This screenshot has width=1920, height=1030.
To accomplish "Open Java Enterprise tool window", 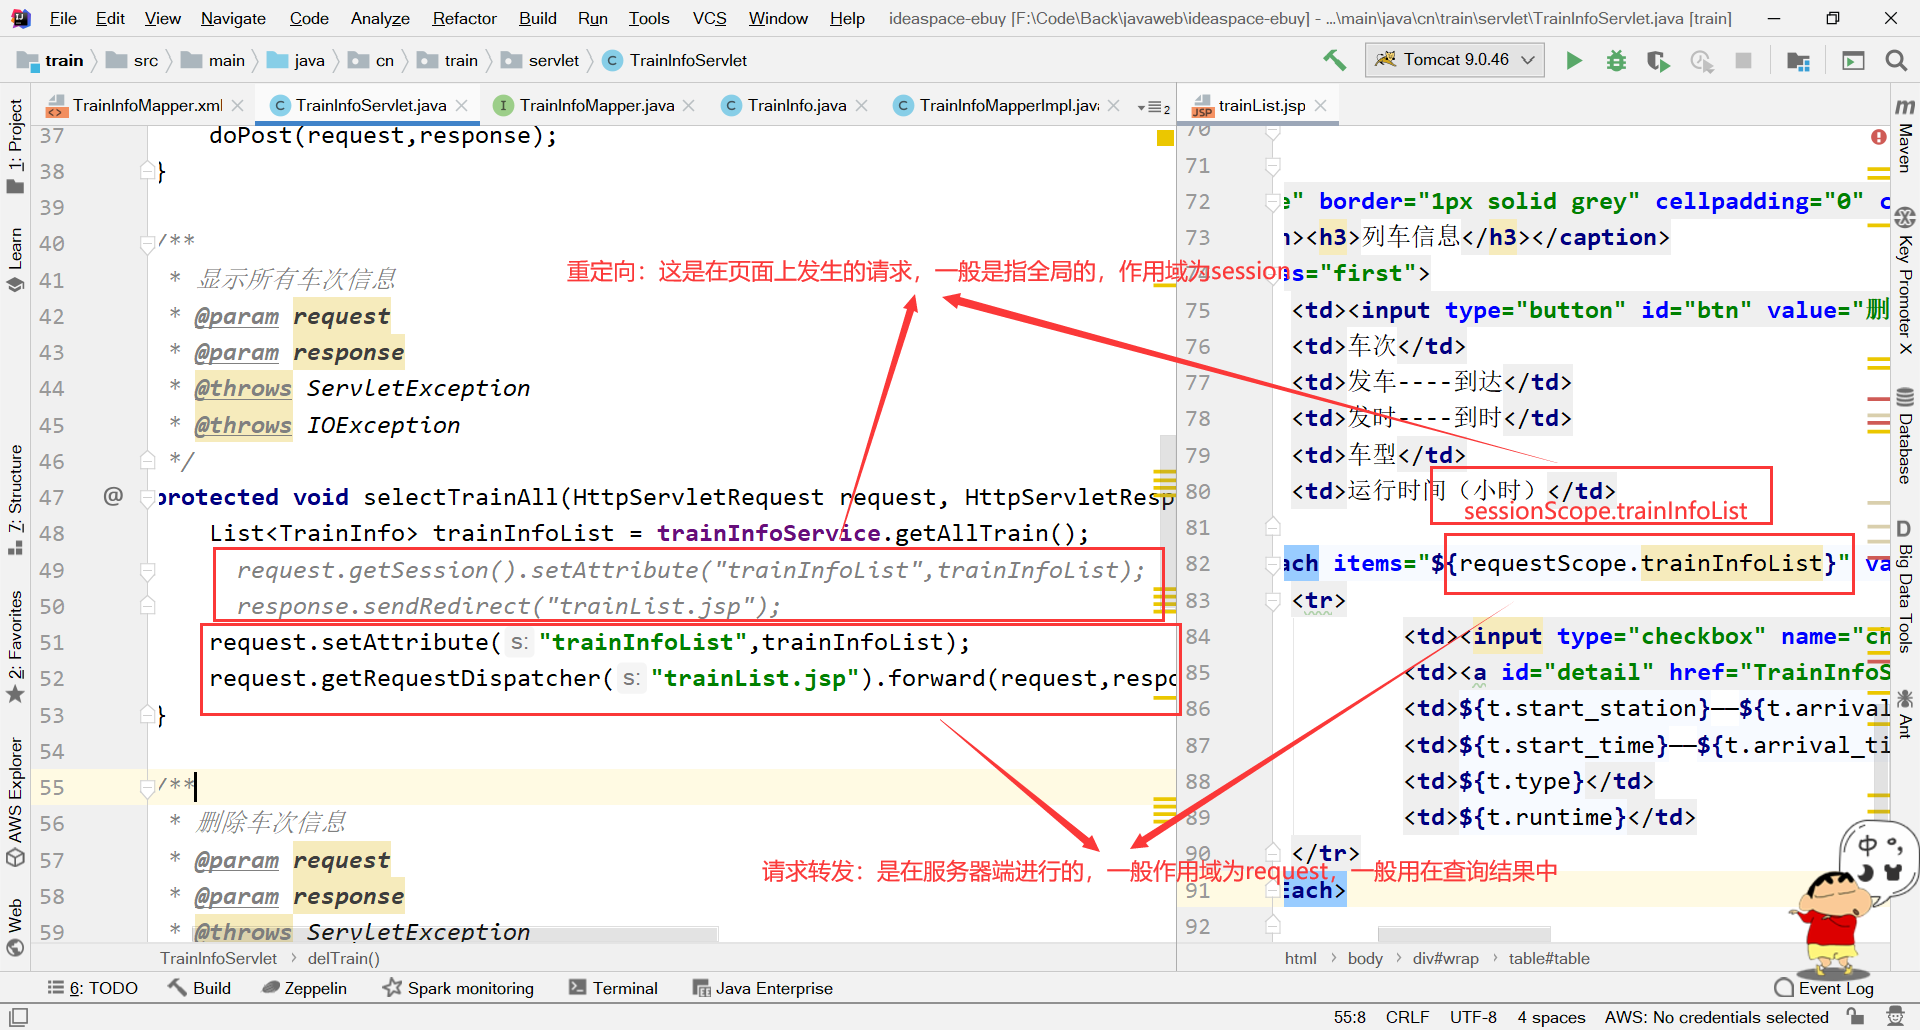I will 763,988.
